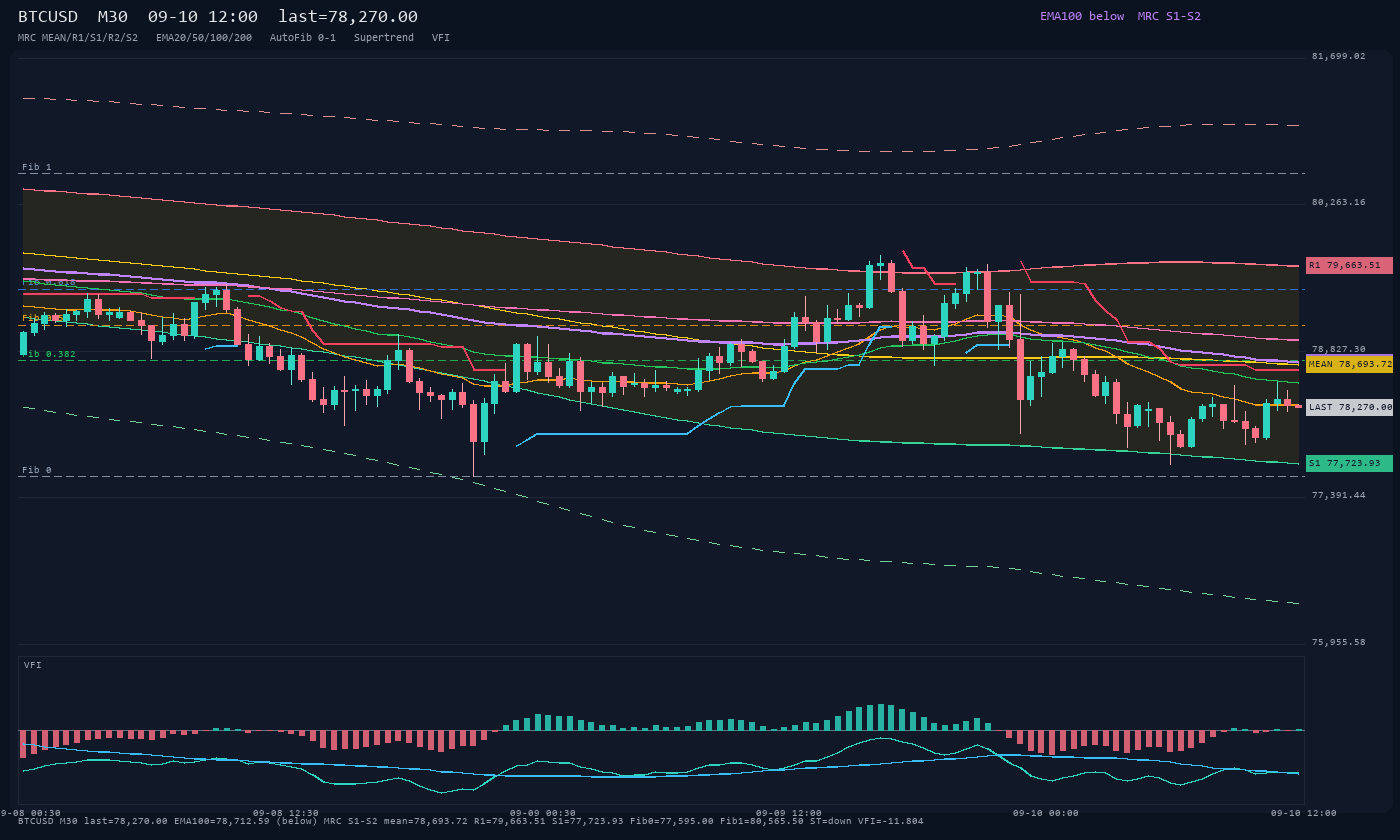Click the R1 79,663.51 price tag
The image size is (1400, 840).
1349,265
